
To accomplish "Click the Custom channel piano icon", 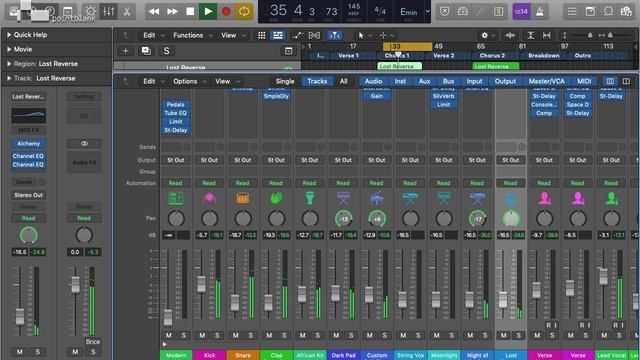I will click(377, 198).
